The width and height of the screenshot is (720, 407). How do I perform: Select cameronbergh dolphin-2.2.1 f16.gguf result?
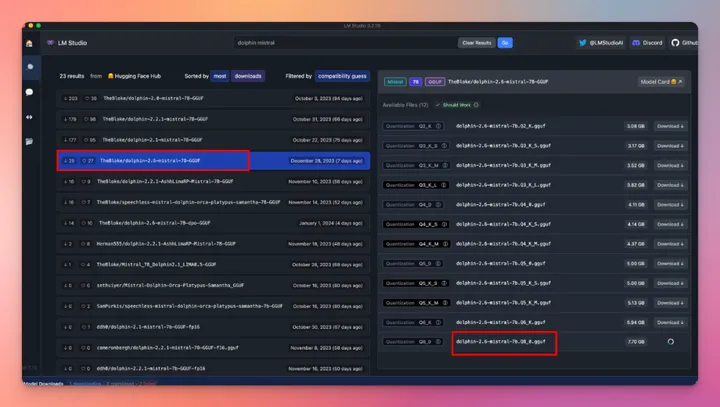coord(213,348)
